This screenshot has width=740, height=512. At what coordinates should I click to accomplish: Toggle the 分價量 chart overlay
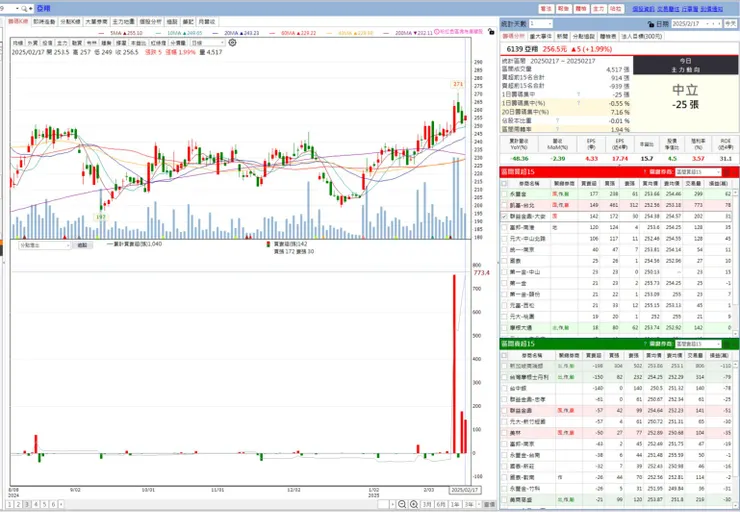[178, 43]
